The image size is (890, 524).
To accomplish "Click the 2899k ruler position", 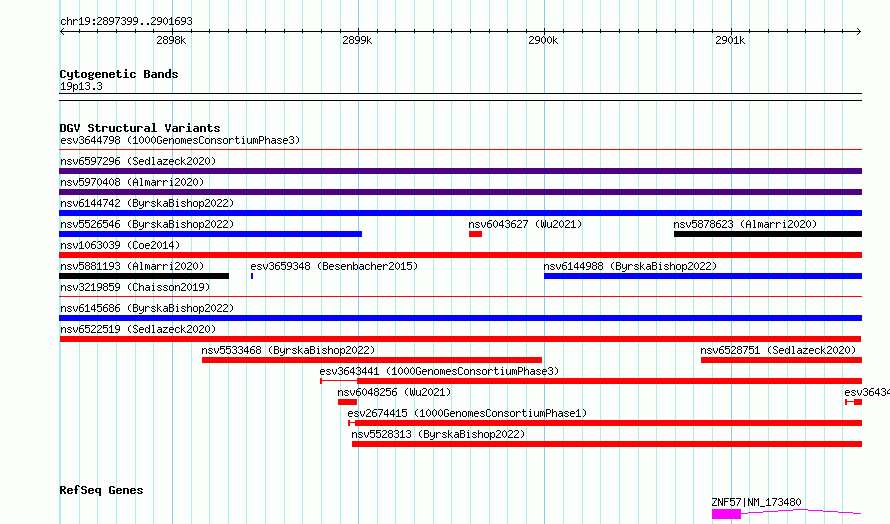I will point(358,40).
